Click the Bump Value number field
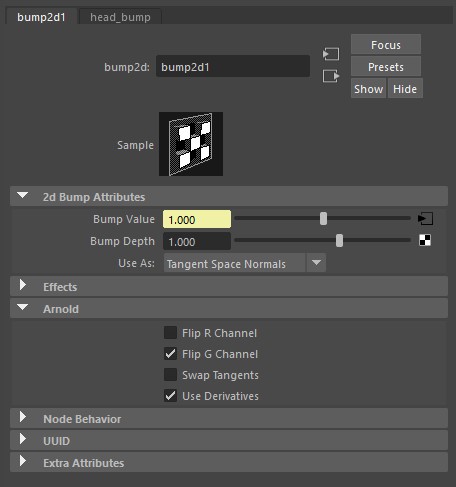This screenshot has width=456, height=487. click(x=197, y=219)
